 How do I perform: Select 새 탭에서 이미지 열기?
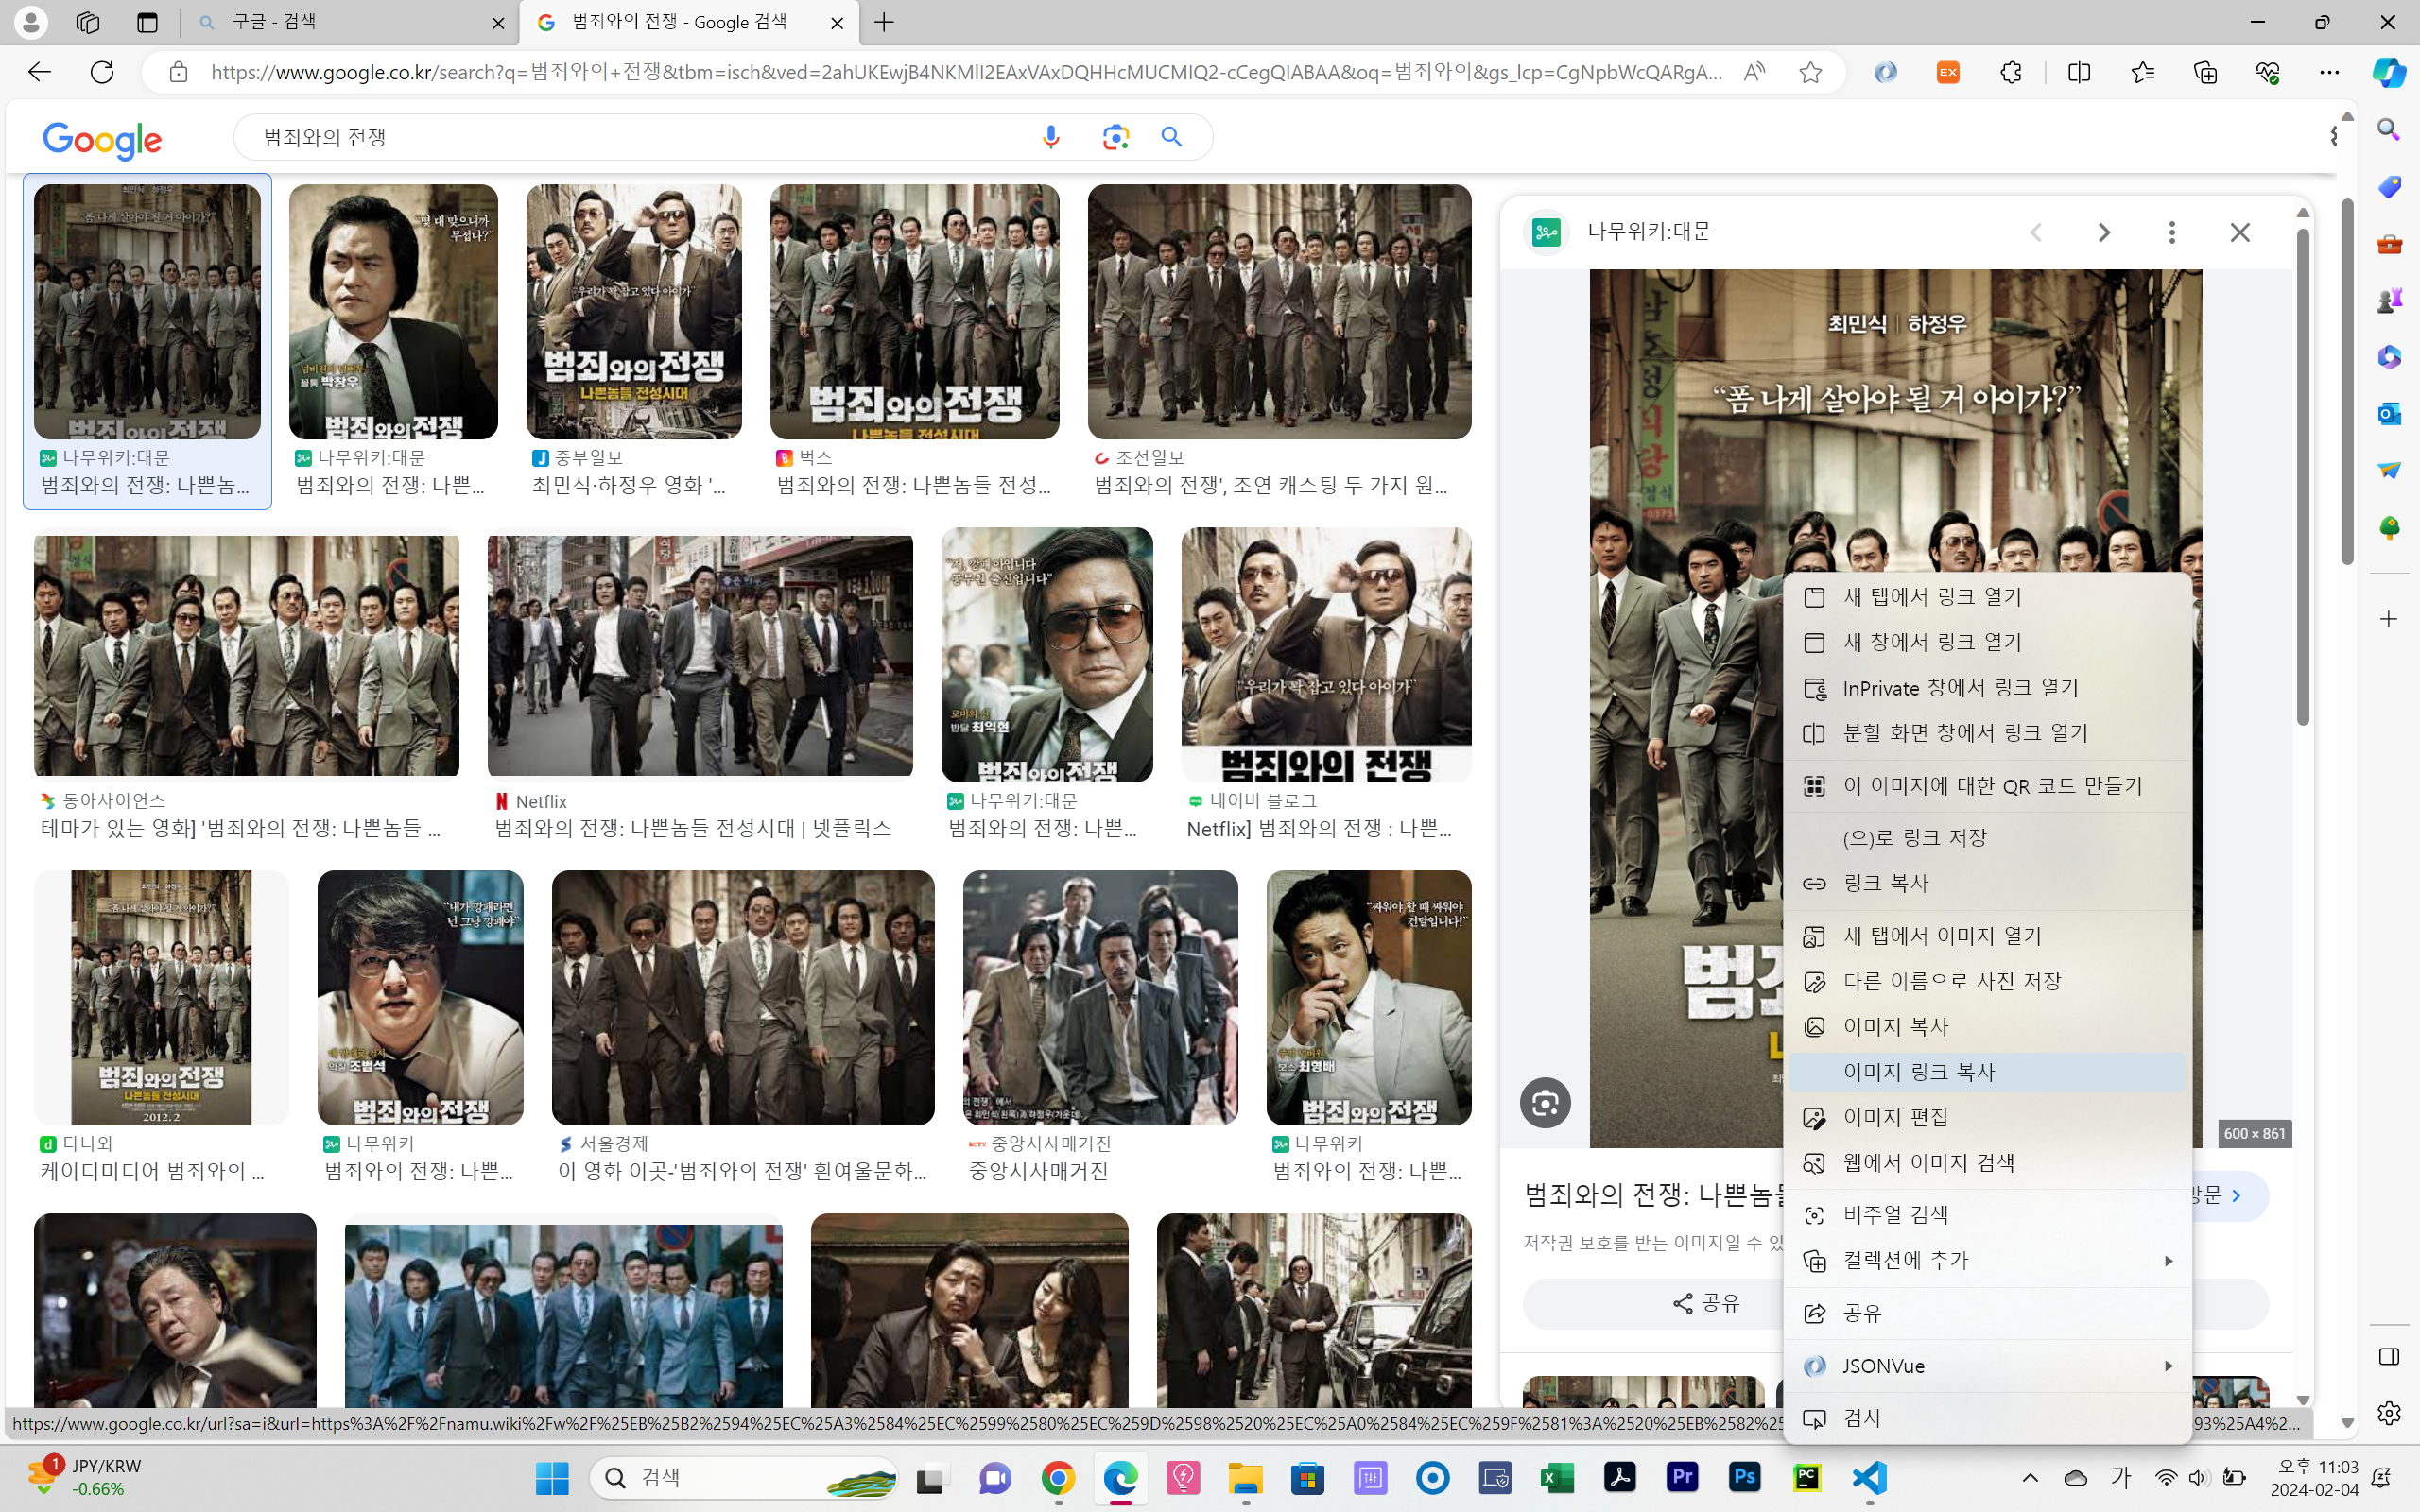point(1988,936)
